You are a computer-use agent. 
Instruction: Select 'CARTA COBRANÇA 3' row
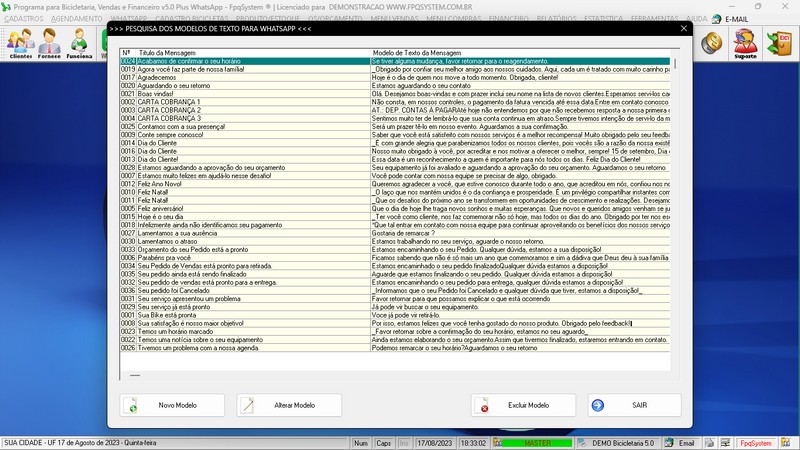click(x=395, y=118)
